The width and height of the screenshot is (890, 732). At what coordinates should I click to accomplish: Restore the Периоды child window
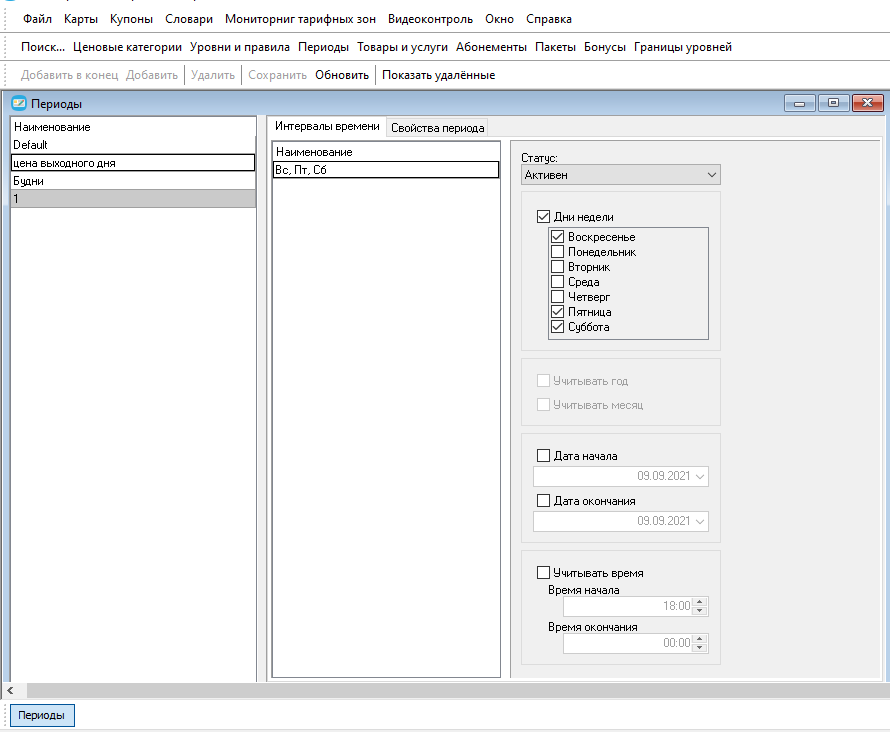point(833,103)
